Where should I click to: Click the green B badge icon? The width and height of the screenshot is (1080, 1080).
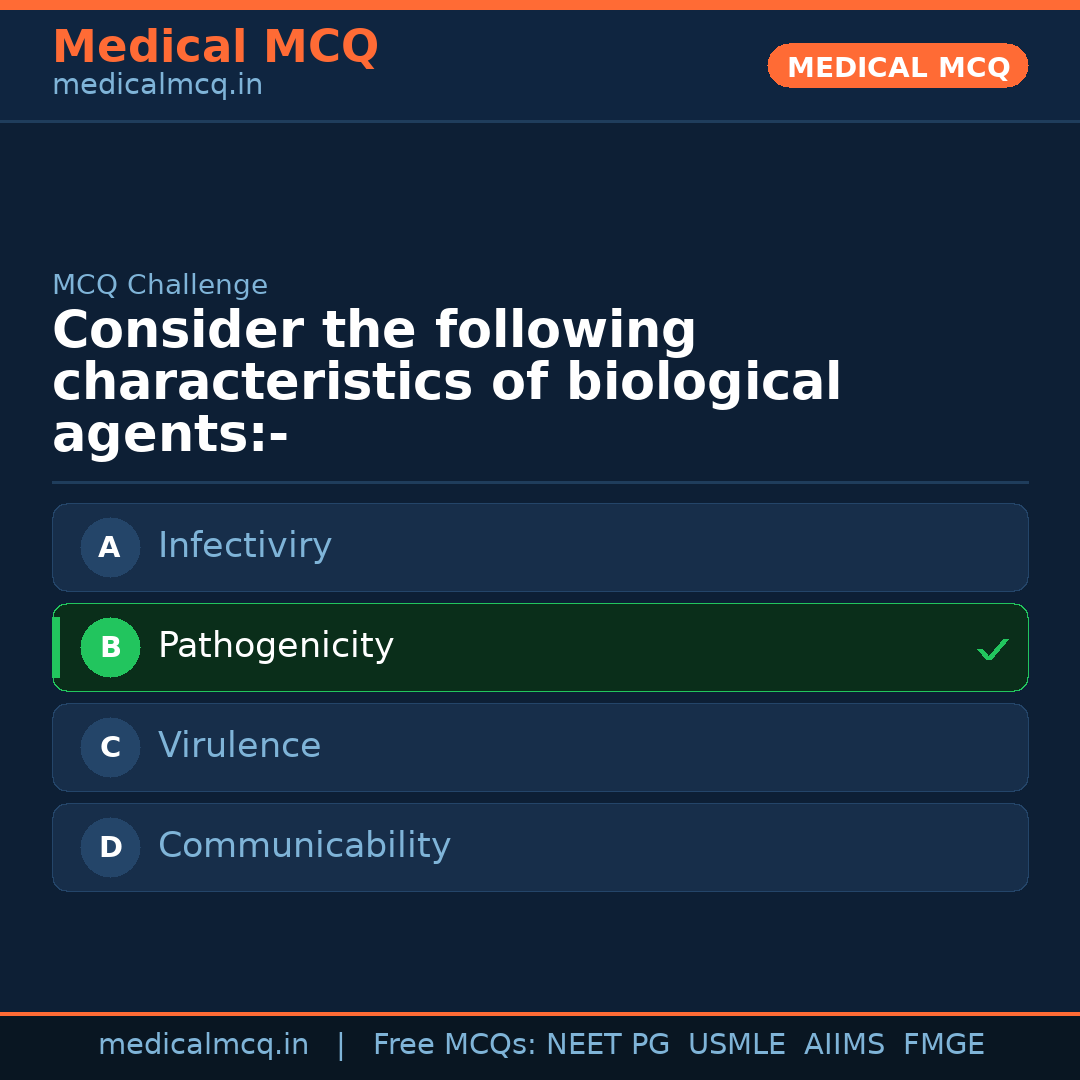(x=110, y=647)
